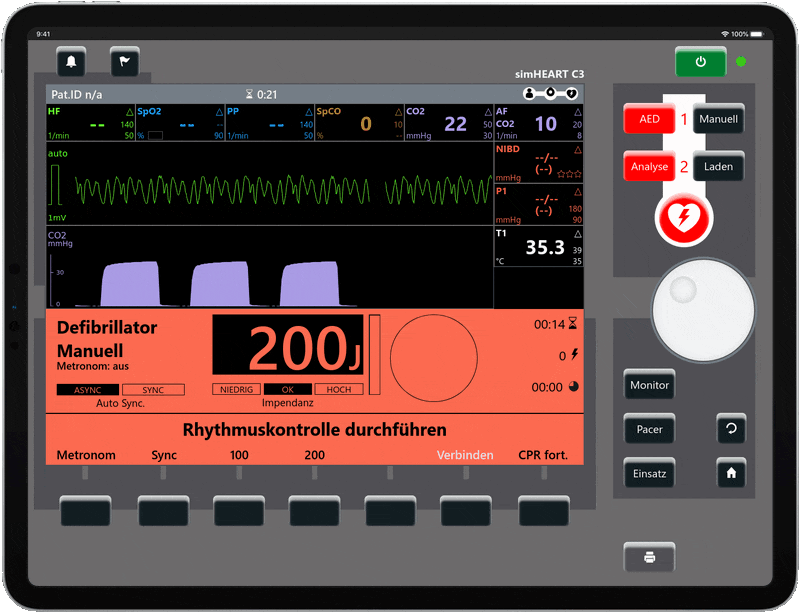The image size is (800, 613).
Task: Tap the NIBD alarm triangle icon
Action: click(578, 150)
